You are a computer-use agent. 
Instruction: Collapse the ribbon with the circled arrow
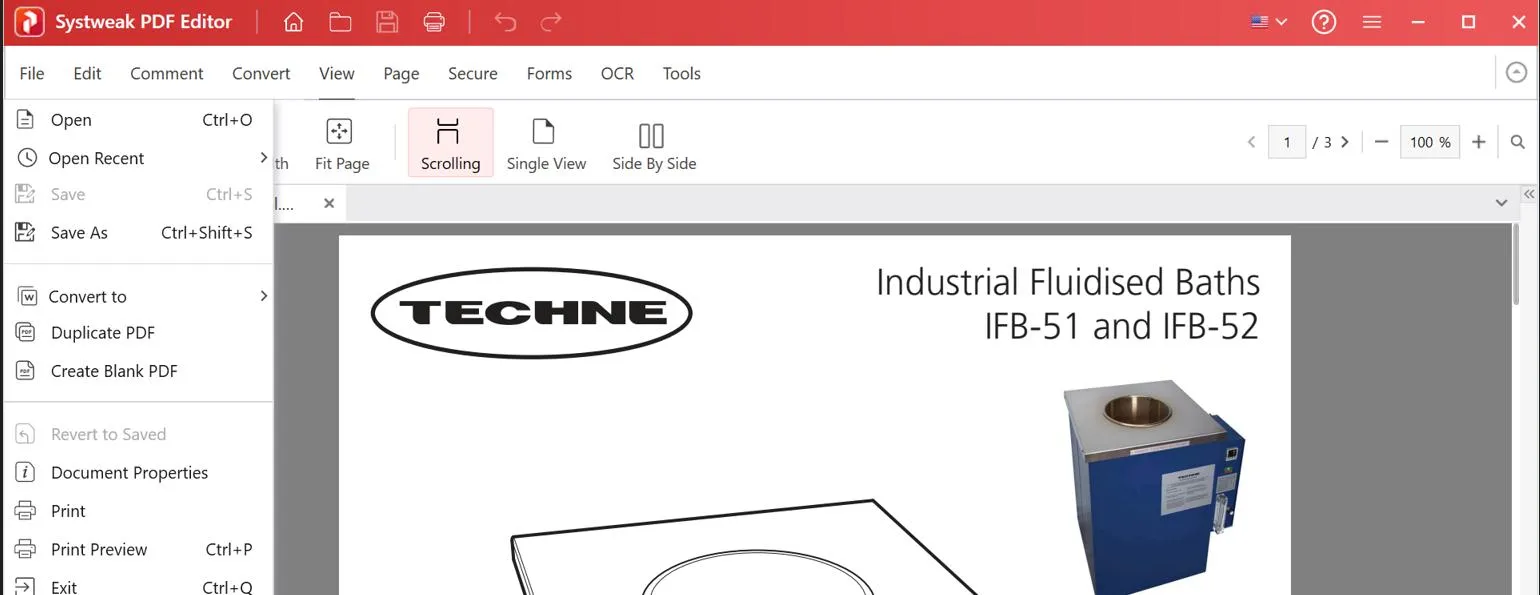pyautogui.click(x=1517, y=73)
